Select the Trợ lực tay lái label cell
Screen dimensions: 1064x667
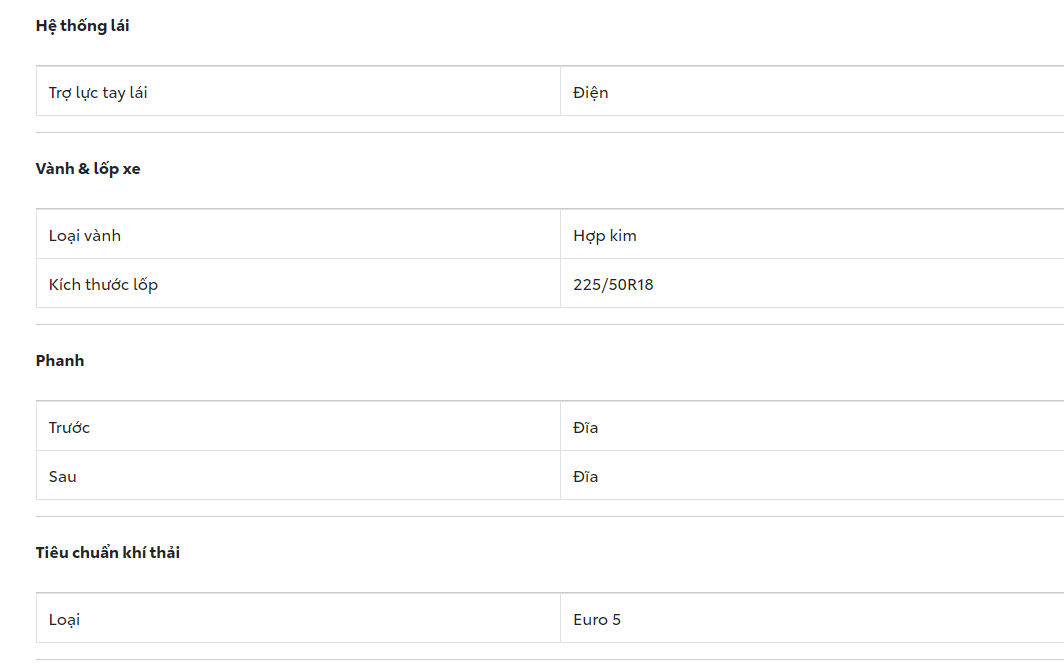98,93
